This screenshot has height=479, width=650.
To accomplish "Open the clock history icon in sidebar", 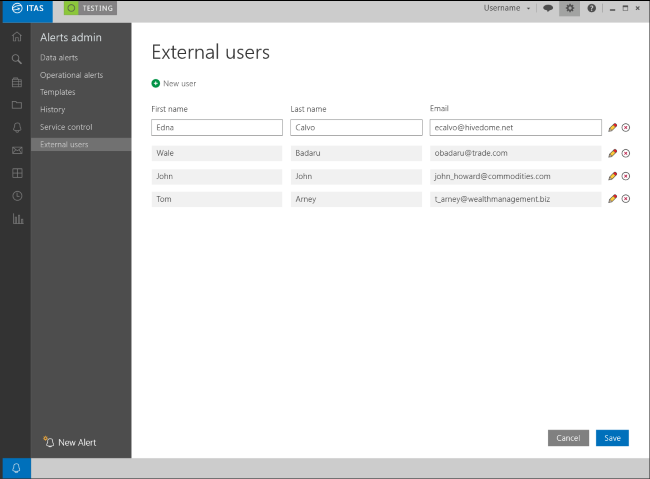I will pos(17,196).
